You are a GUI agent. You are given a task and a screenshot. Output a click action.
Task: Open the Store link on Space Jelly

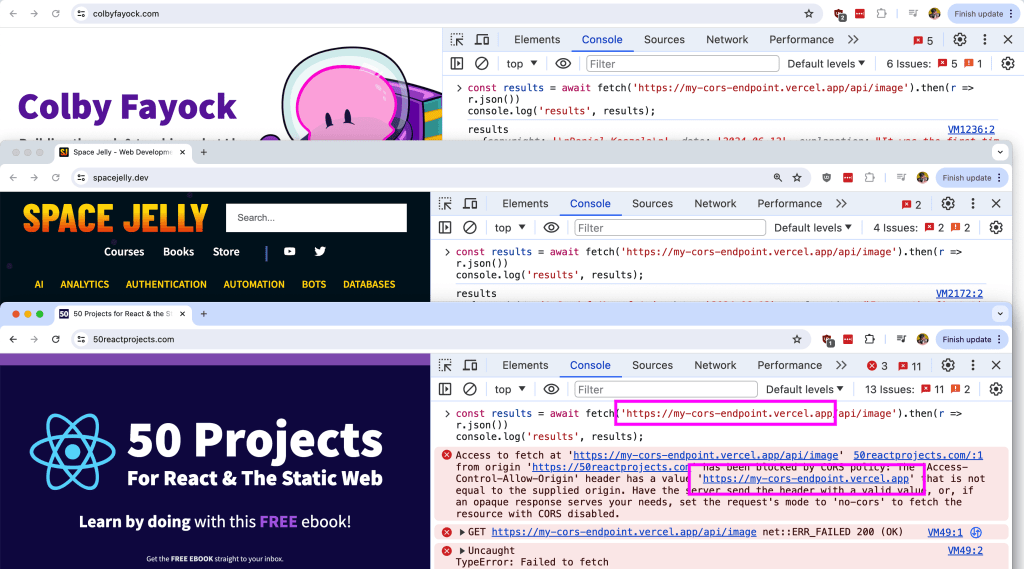click(x=226, y=252)
